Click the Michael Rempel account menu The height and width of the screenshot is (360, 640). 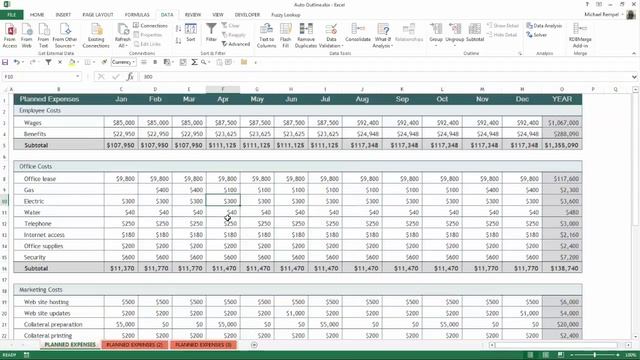[604, 15]
